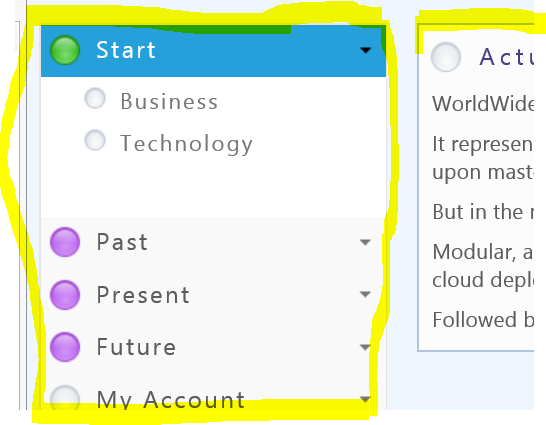Click the purple circle beside Past

(65, 242)
